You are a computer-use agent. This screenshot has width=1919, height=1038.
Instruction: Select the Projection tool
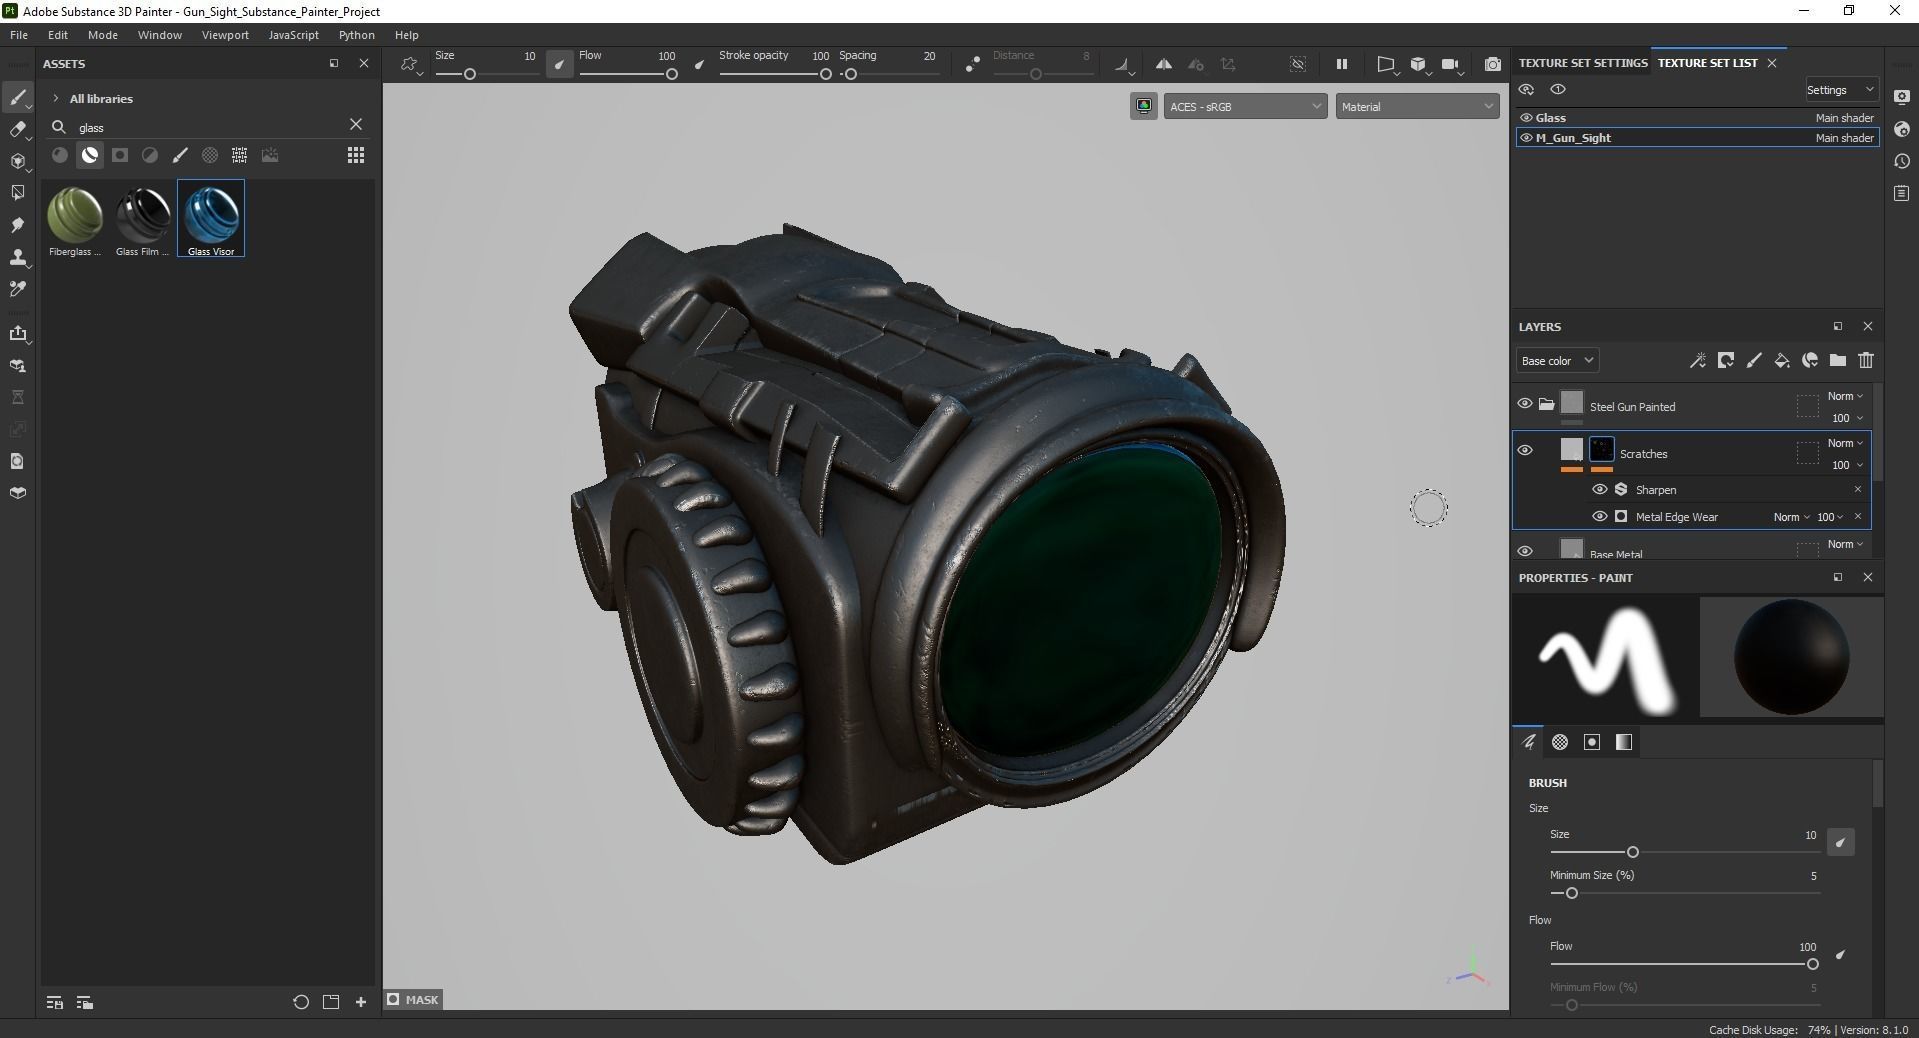17,161
